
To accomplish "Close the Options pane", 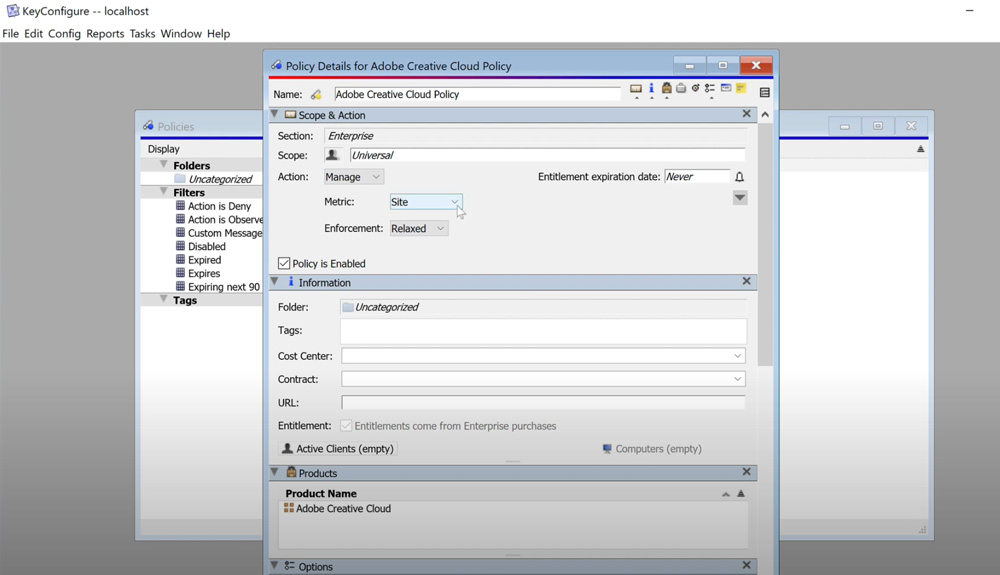I will (746, 565).
